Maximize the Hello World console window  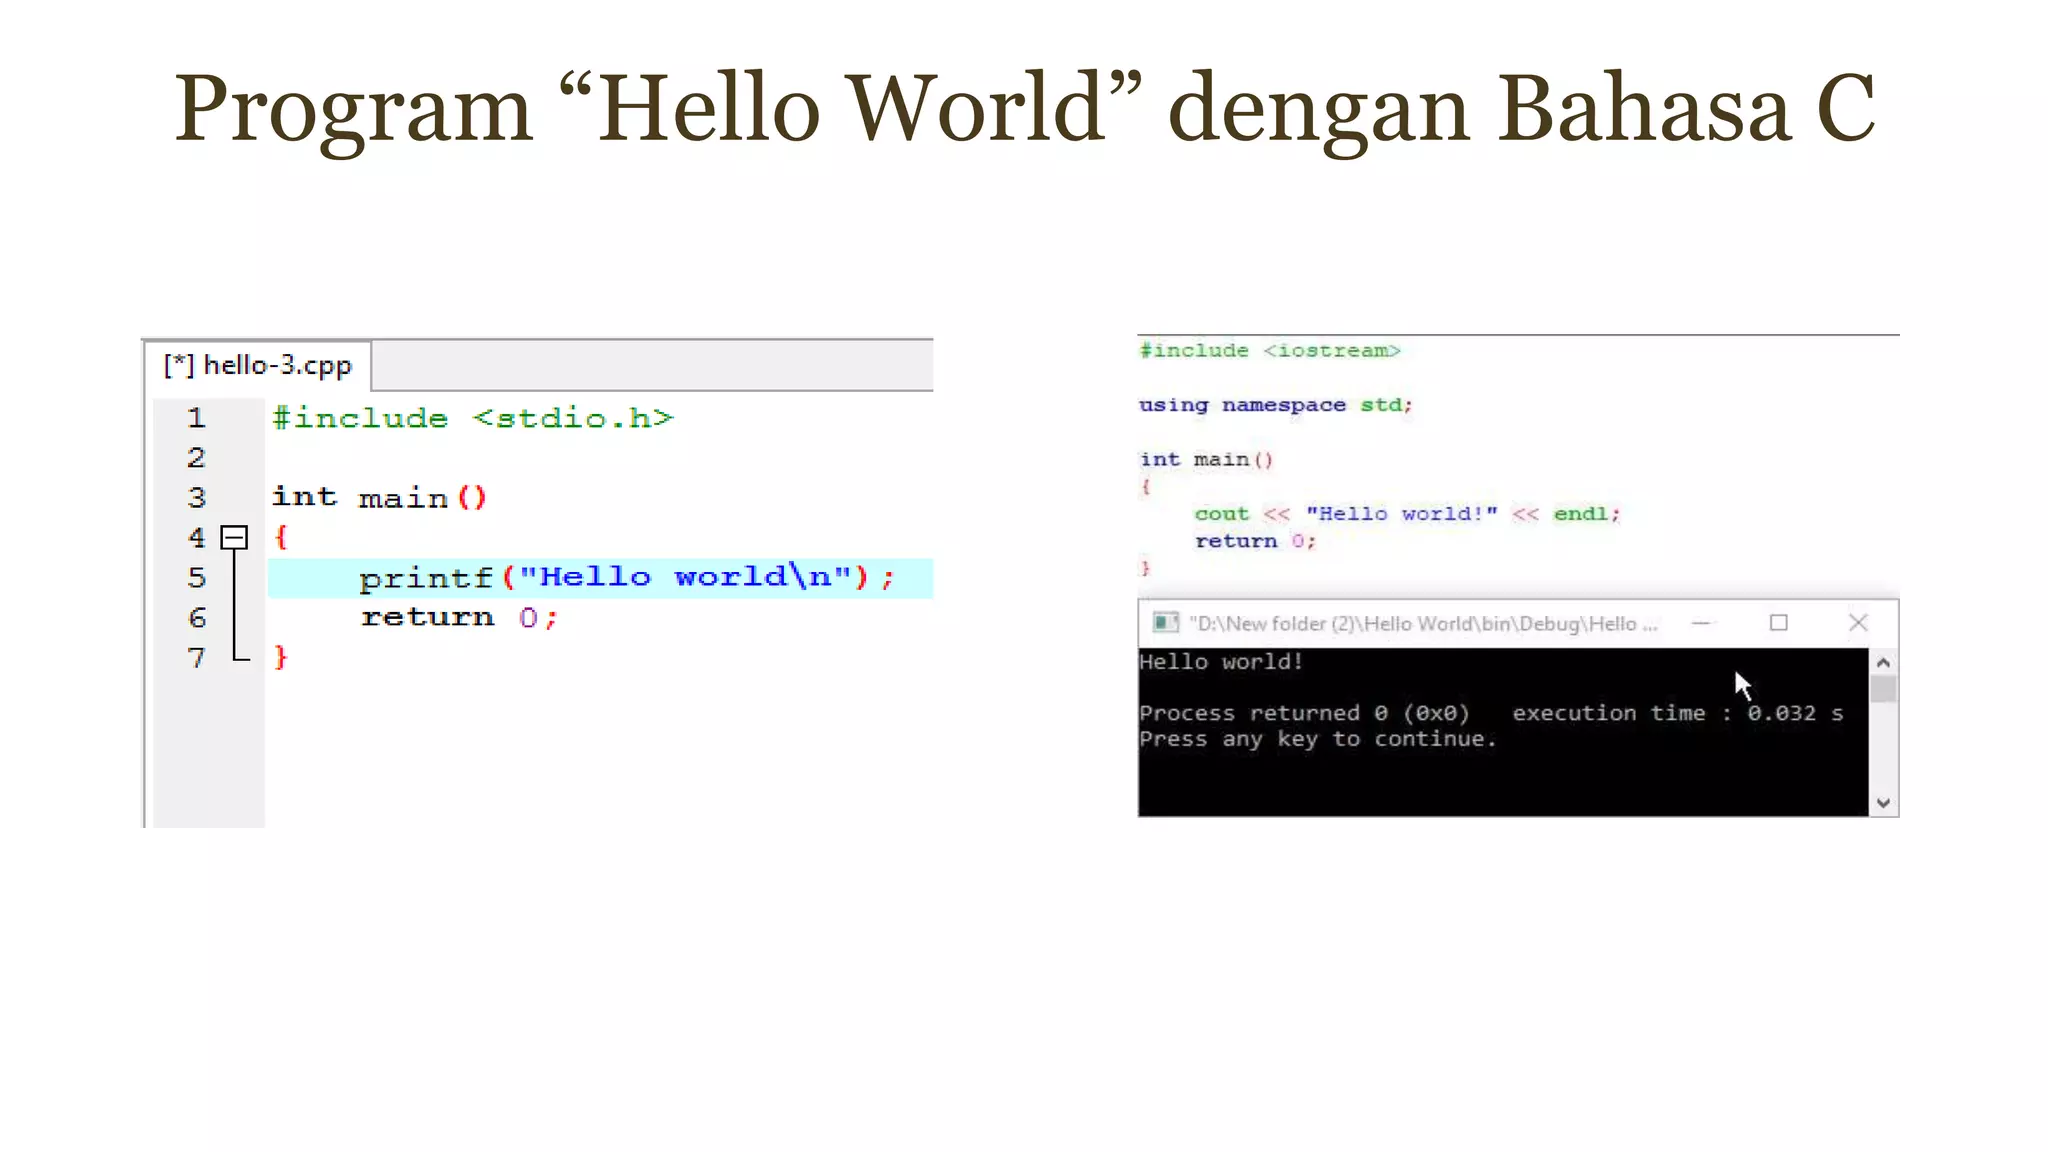(1779, 623)
